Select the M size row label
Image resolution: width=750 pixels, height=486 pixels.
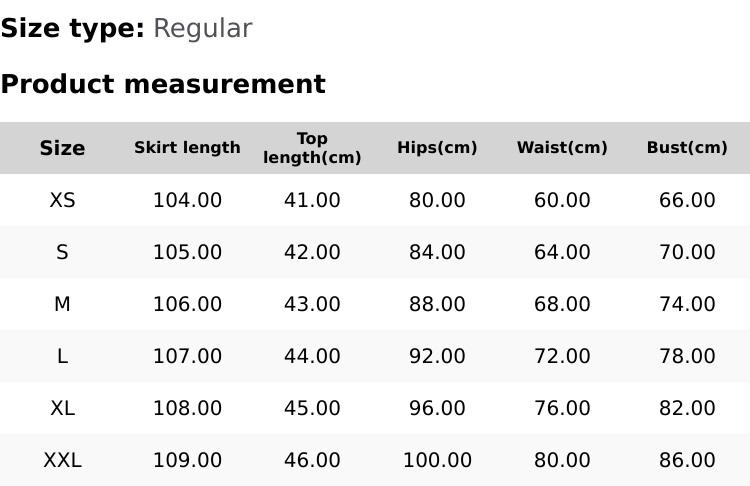tap(62, 304)
